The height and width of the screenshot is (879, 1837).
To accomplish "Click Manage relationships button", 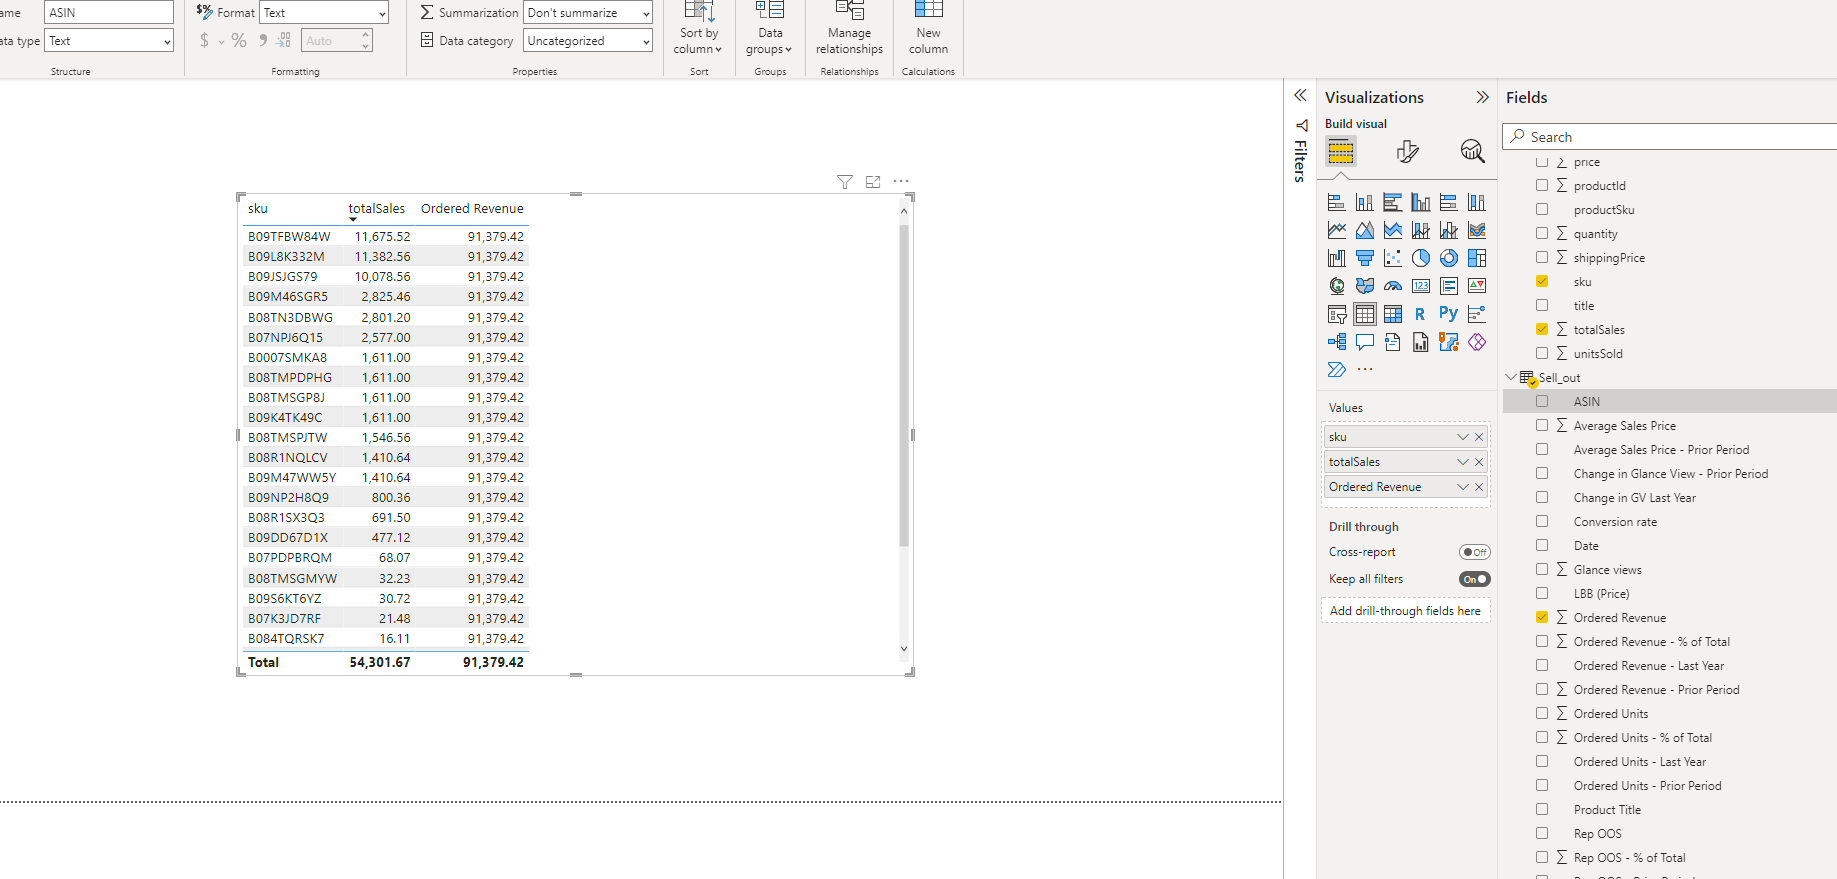I will click(x=849, y=30).
